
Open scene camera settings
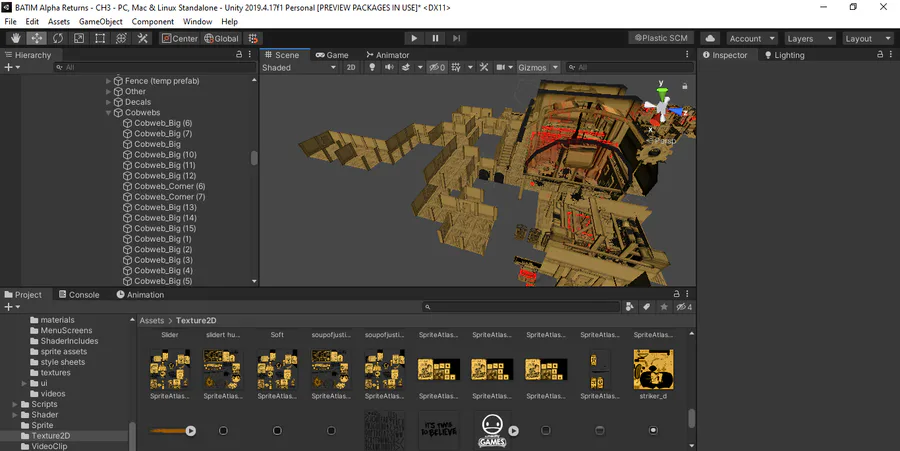point(501,67)
